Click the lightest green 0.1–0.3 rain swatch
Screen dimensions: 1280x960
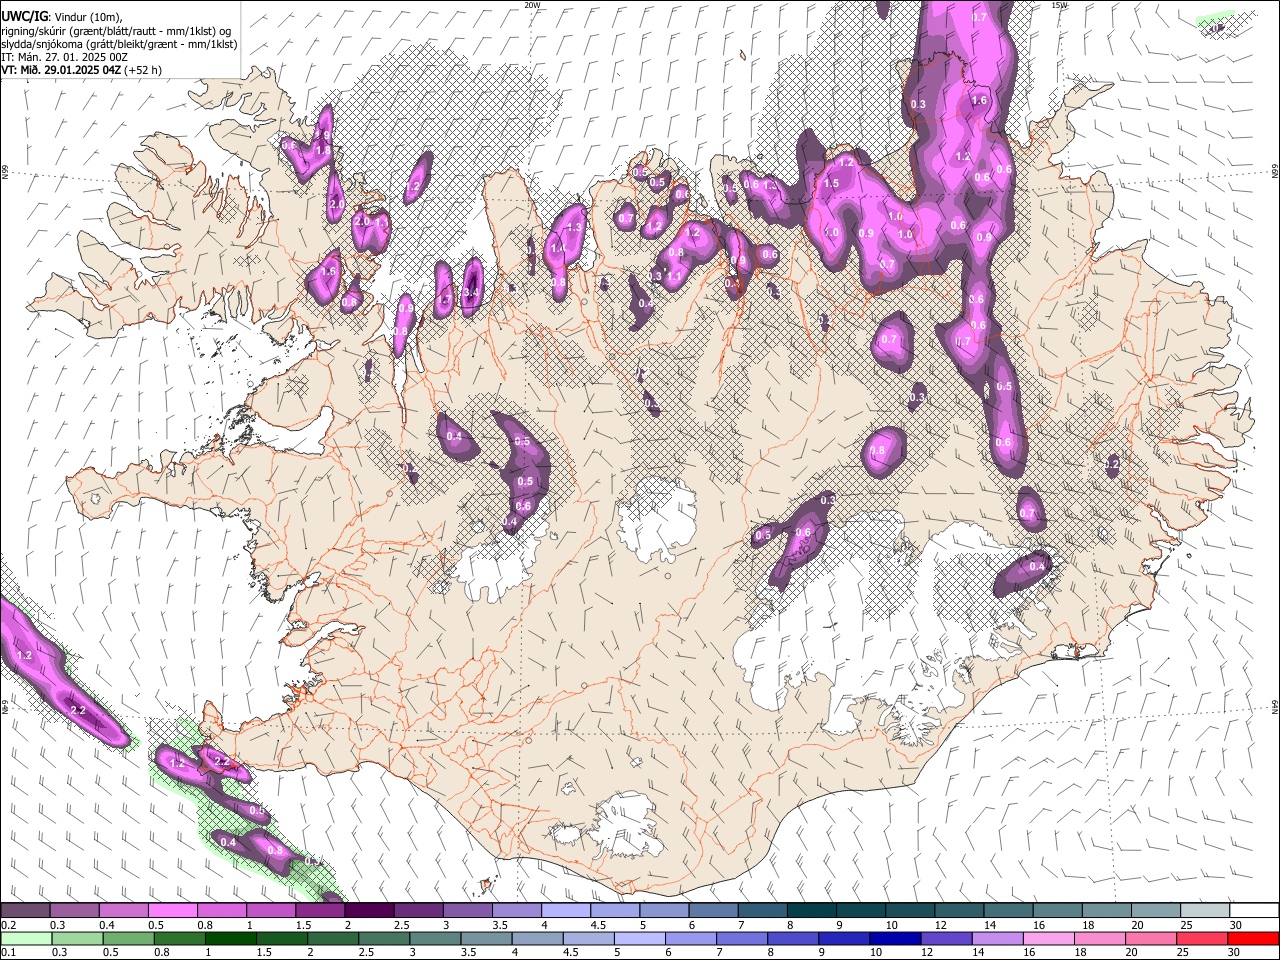pos(25,938)
